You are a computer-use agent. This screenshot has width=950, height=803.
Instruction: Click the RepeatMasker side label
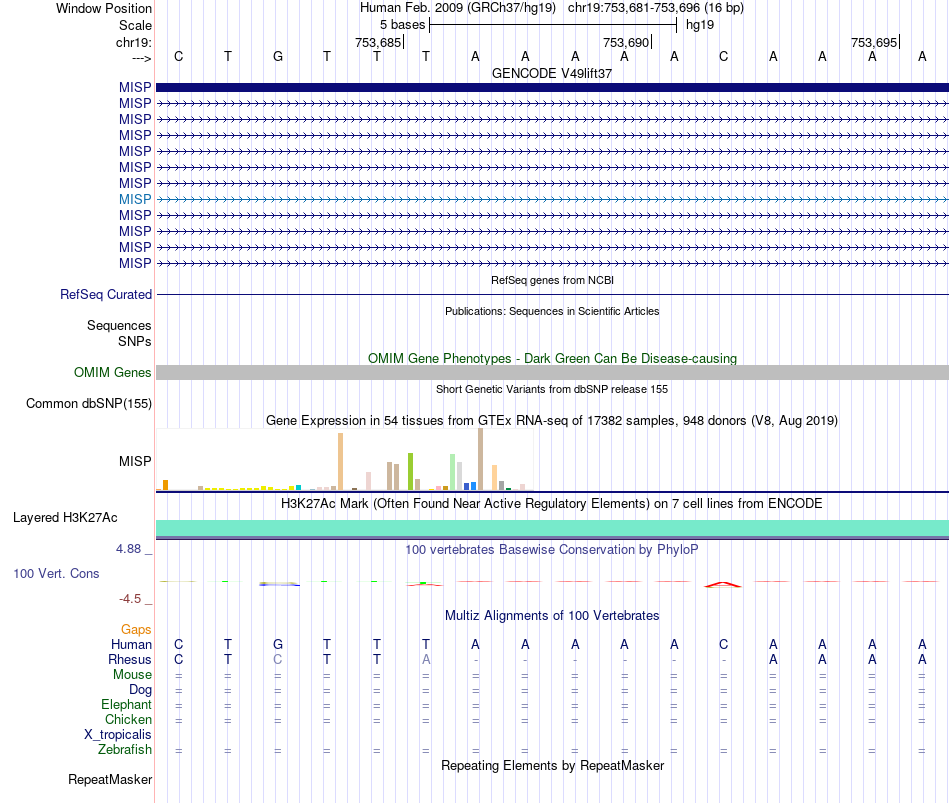coord(110,779)
